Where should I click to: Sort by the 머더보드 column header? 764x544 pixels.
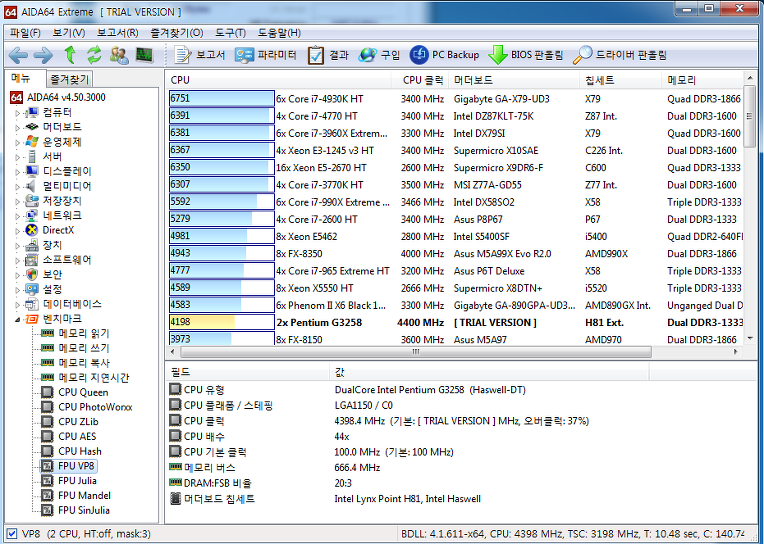point(514,80)
